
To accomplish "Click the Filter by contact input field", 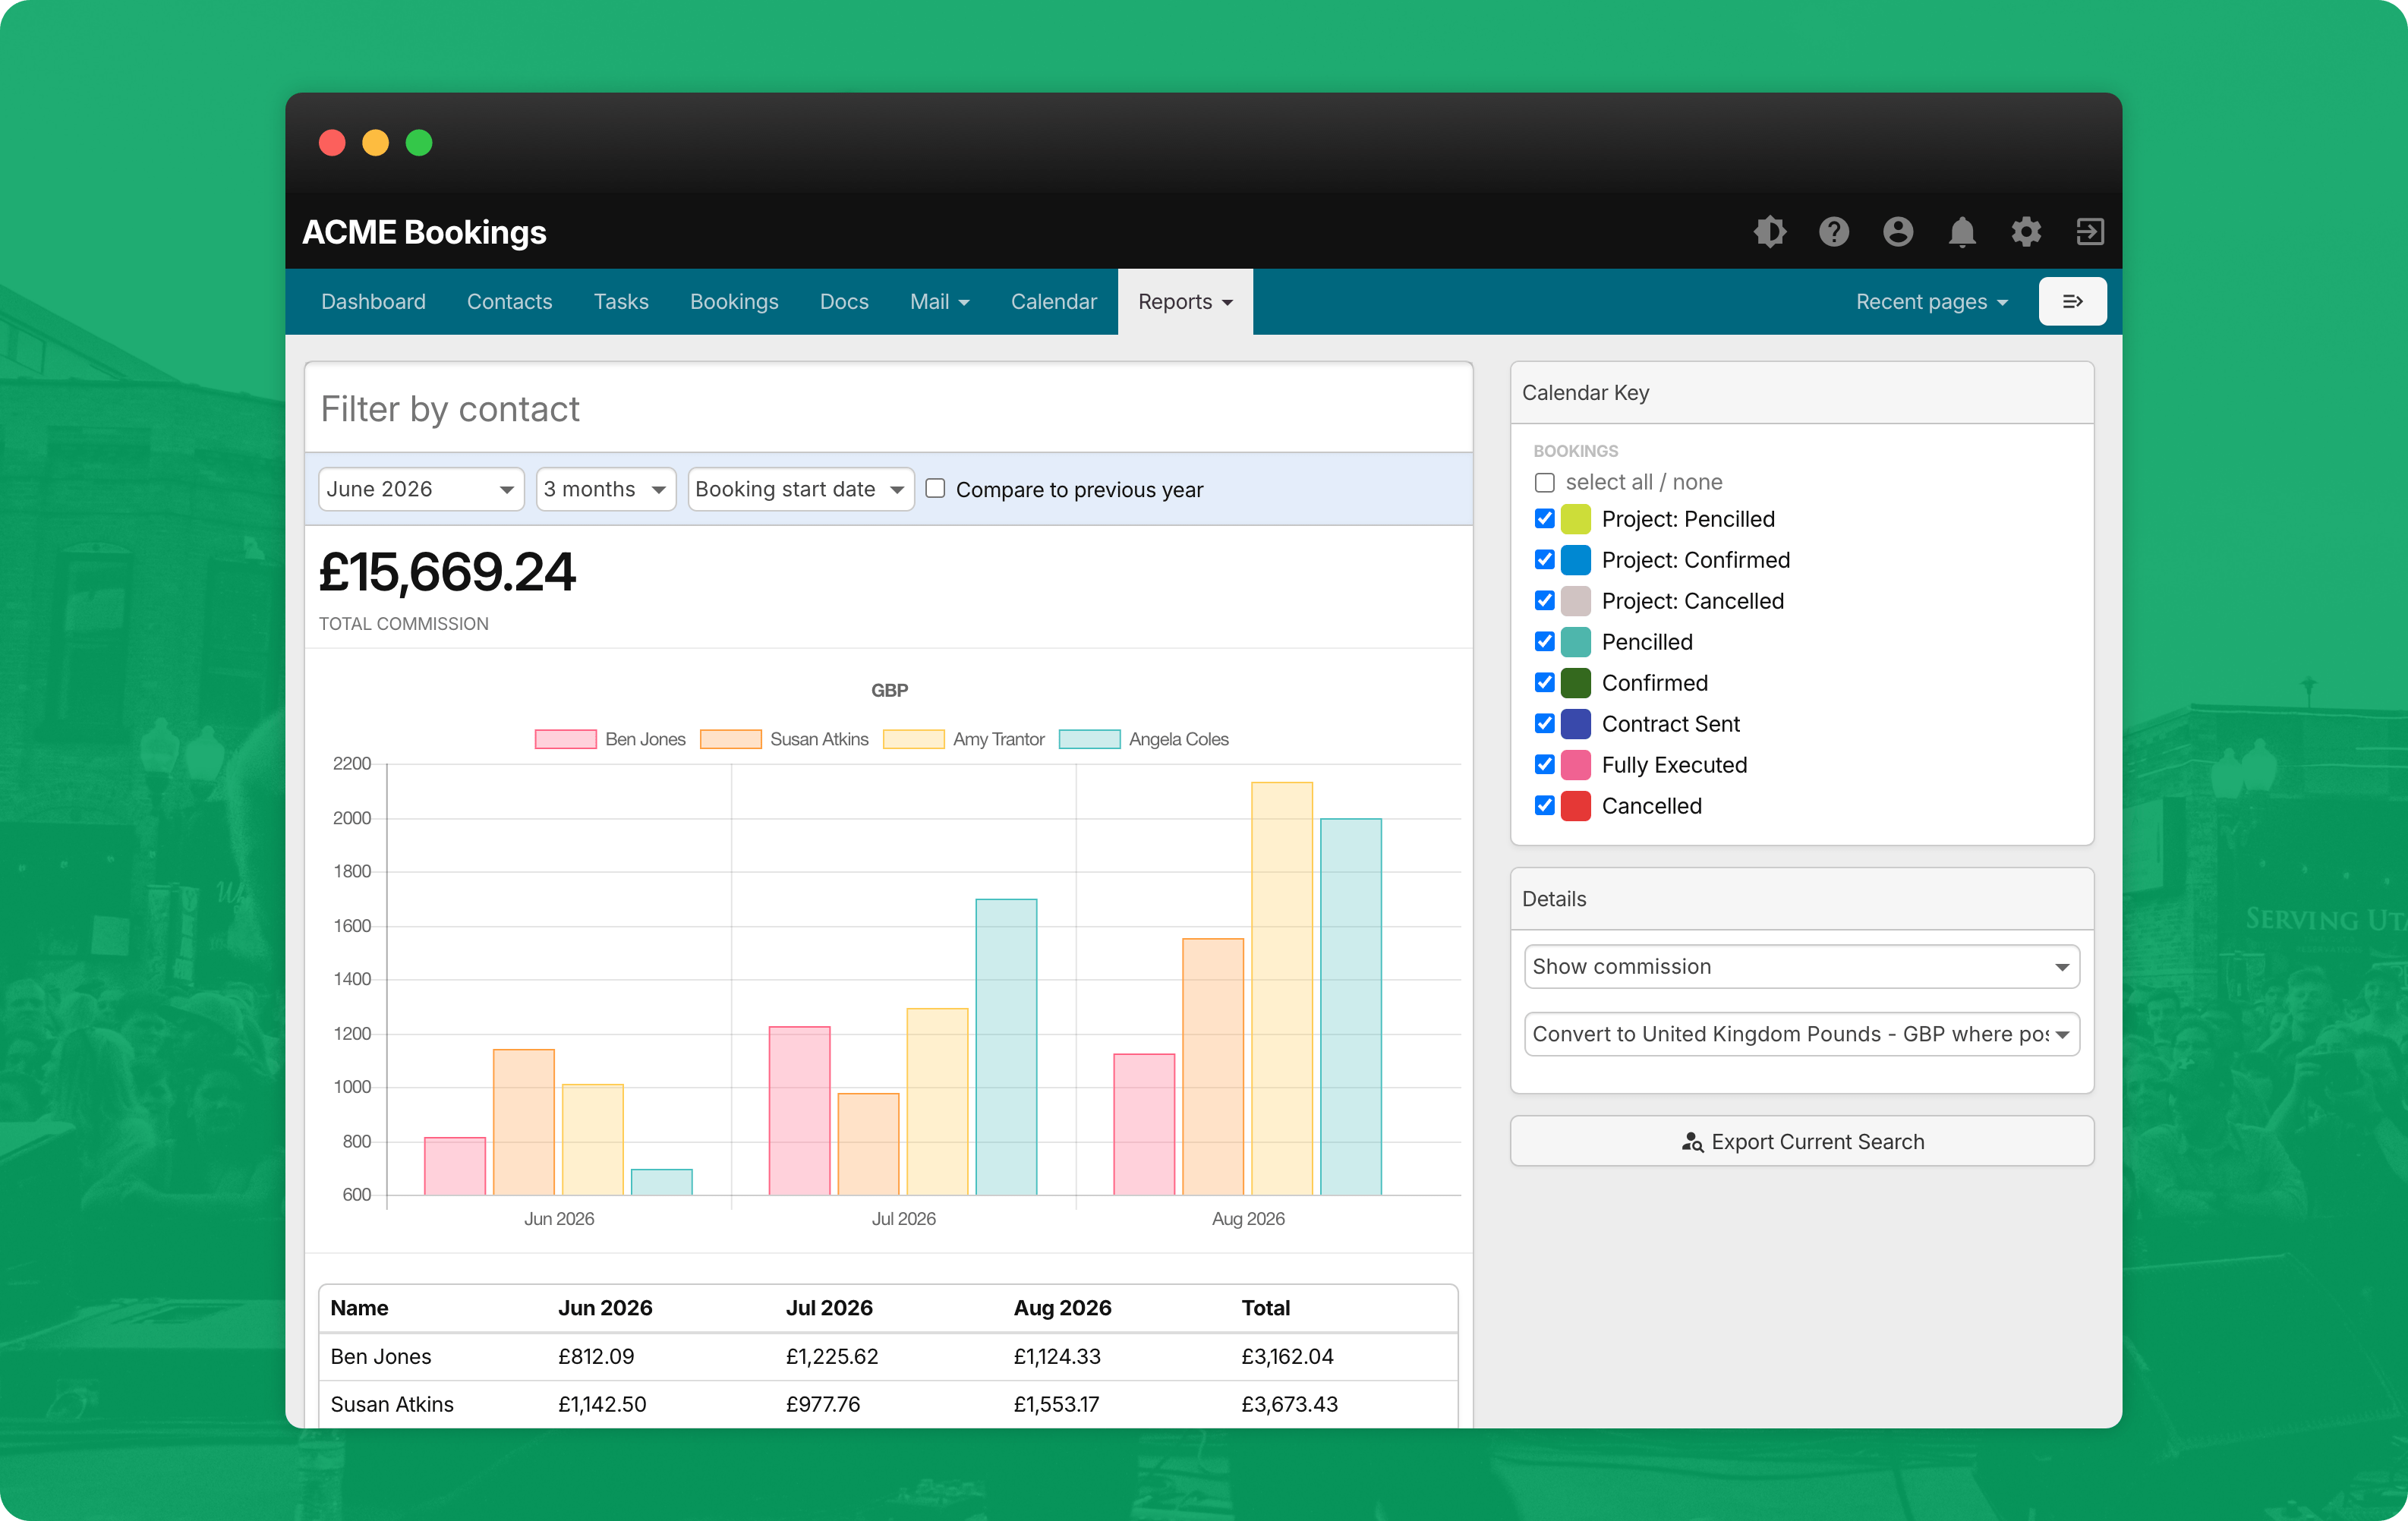I will tap(888, 408).
